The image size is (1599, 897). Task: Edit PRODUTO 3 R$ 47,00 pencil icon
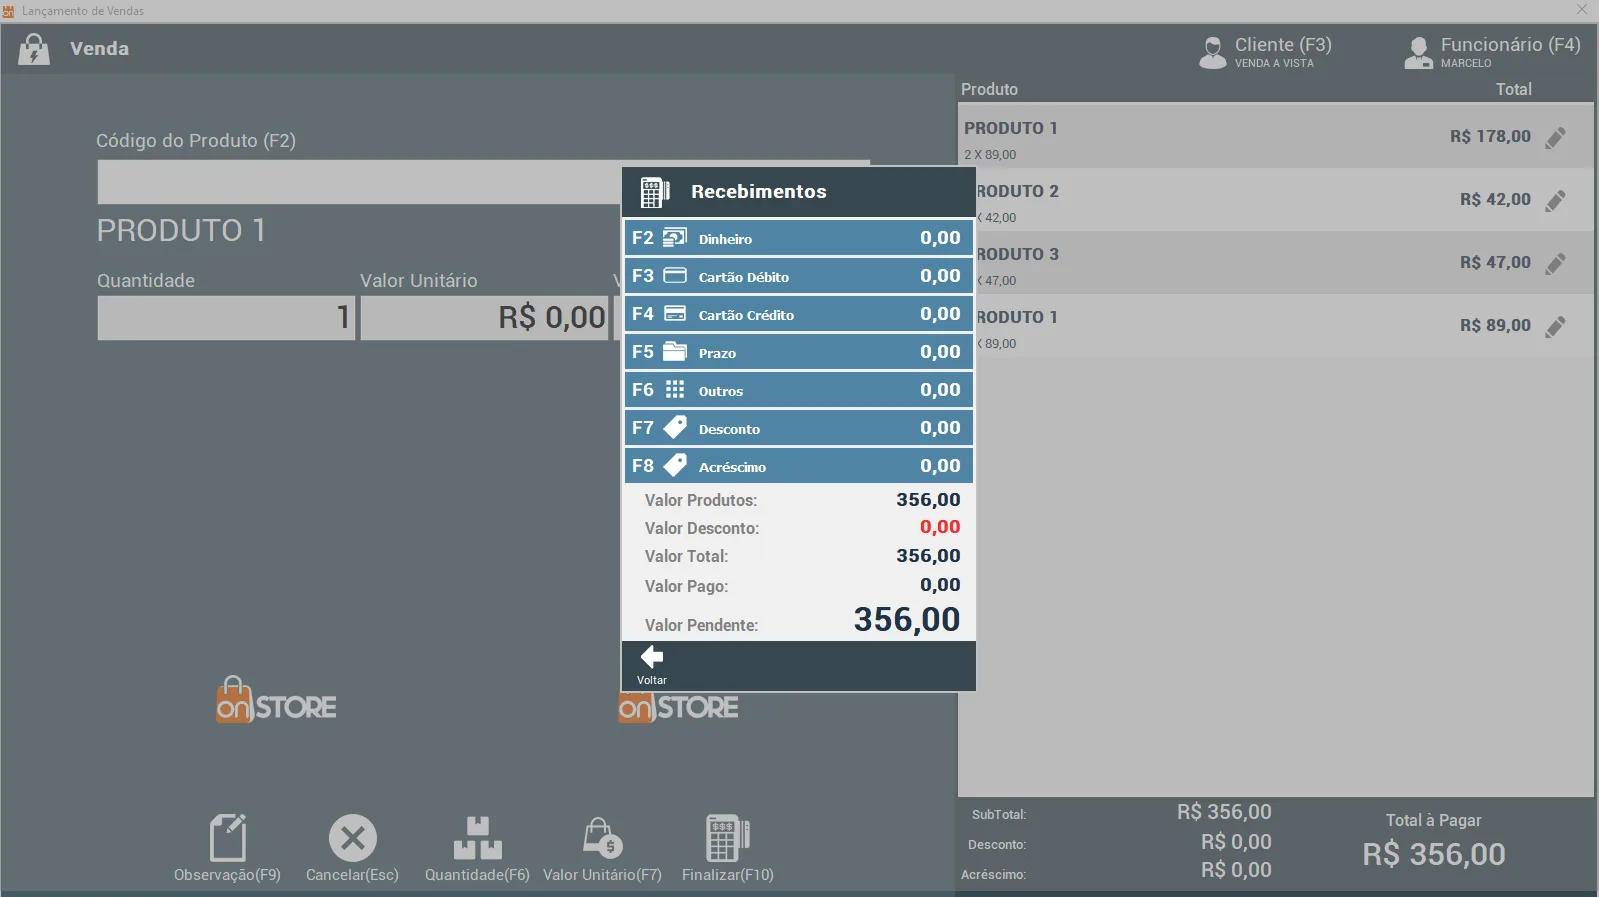(1556, 263)
